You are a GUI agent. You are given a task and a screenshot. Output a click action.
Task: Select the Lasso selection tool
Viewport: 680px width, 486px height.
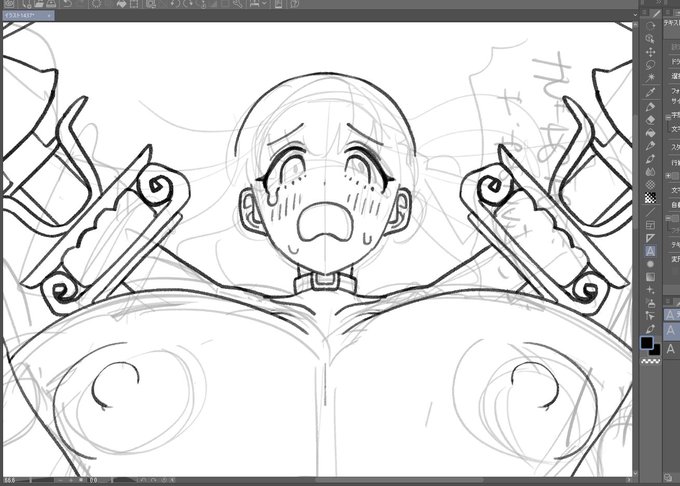point(650,65)
